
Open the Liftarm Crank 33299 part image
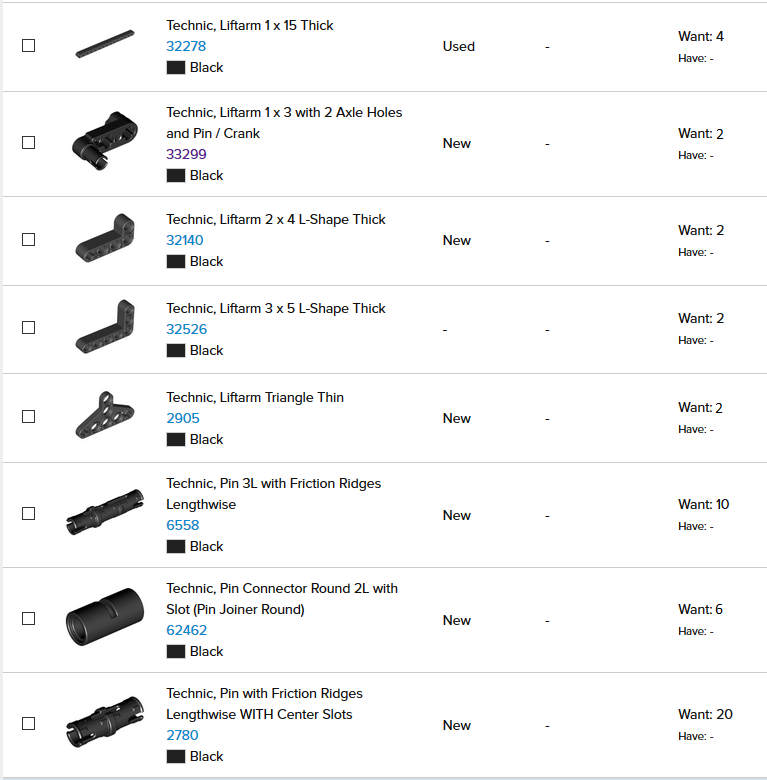tap(105, 141)
